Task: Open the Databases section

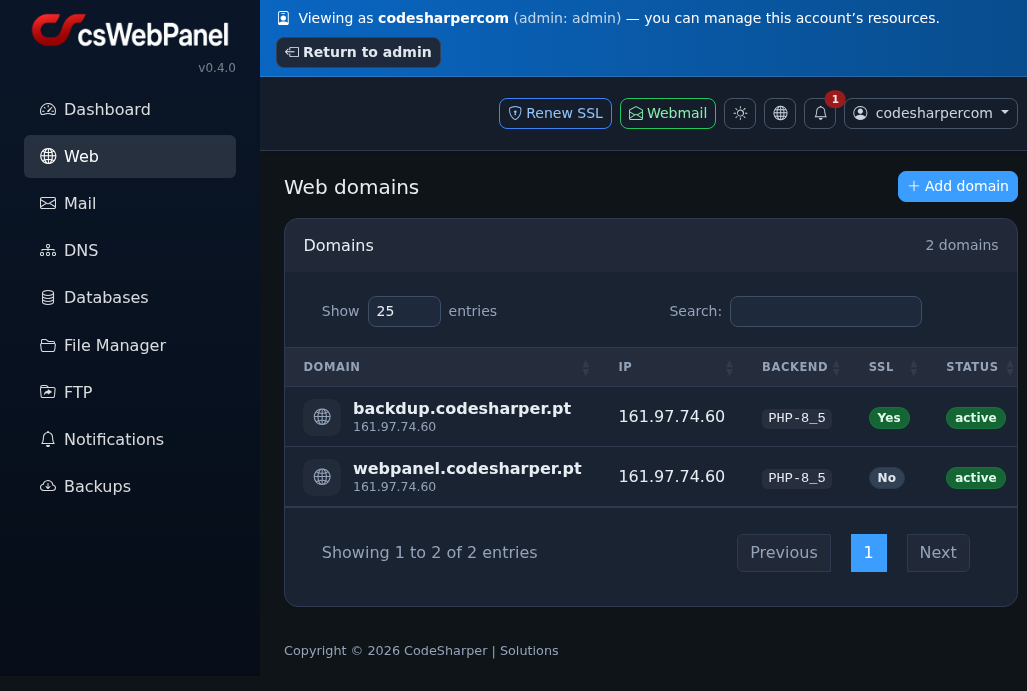Action: [x=130, y=297]
